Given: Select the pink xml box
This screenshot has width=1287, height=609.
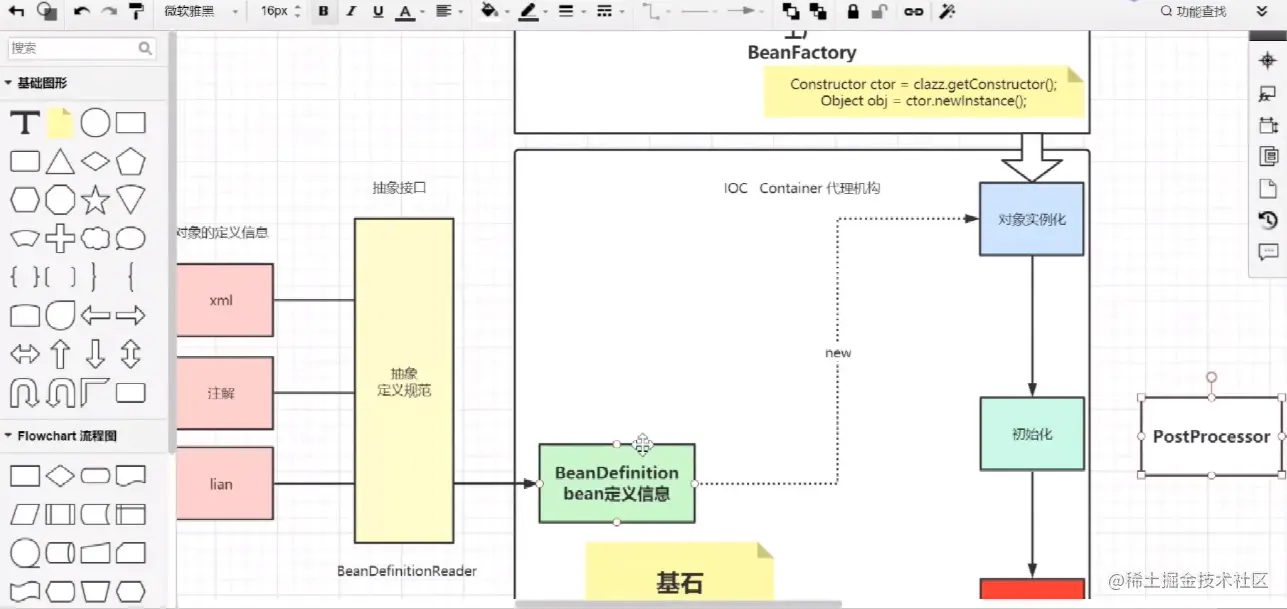Looking at the screenshot, I should pyautogui.click(x=225, y=300).
